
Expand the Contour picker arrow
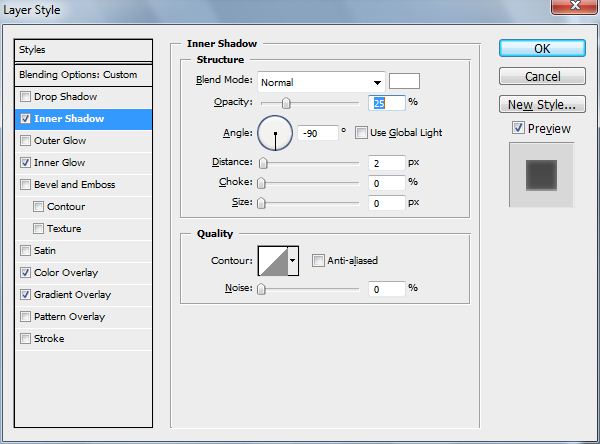(293, 261)
